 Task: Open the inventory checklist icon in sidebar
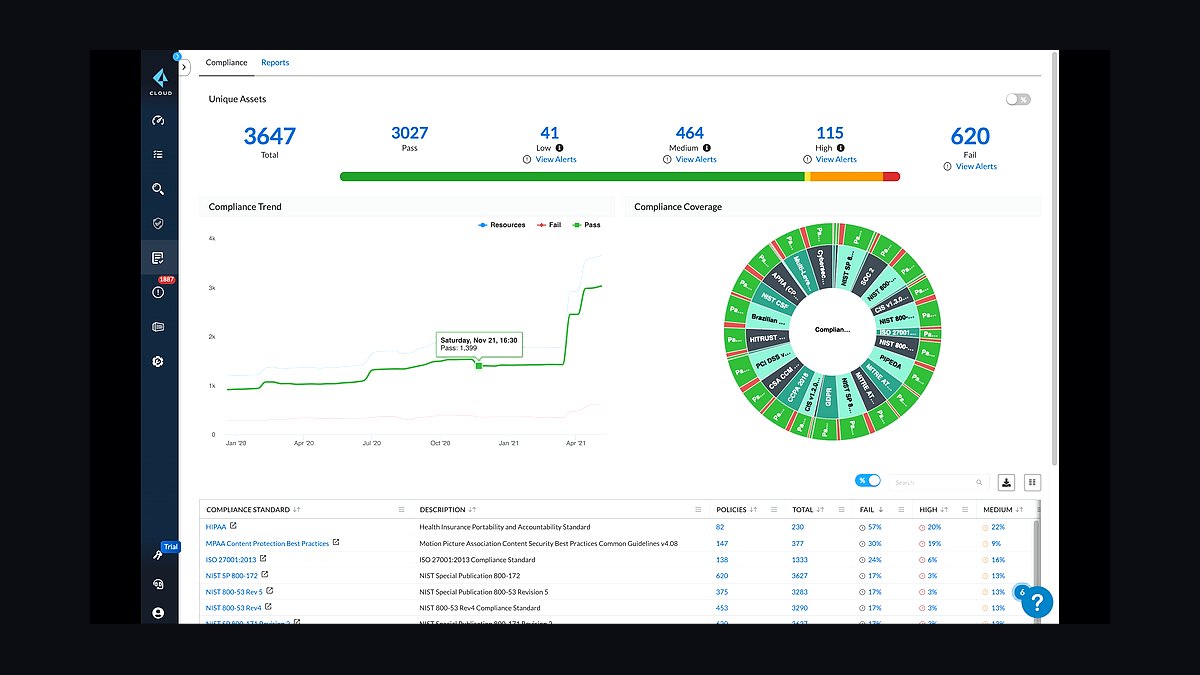point(158,155)
